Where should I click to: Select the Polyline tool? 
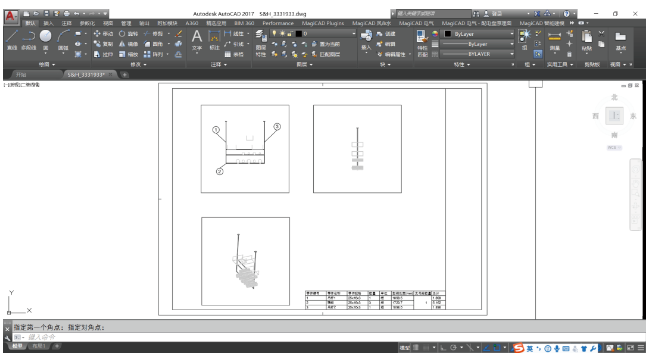click(x=28, y=40)
